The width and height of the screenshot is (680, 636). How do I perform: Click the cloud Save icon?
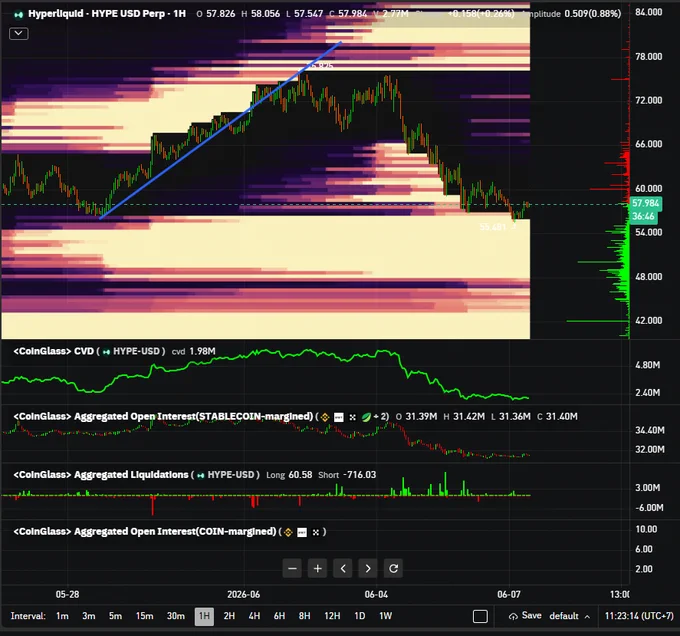(x=513, y=616)
